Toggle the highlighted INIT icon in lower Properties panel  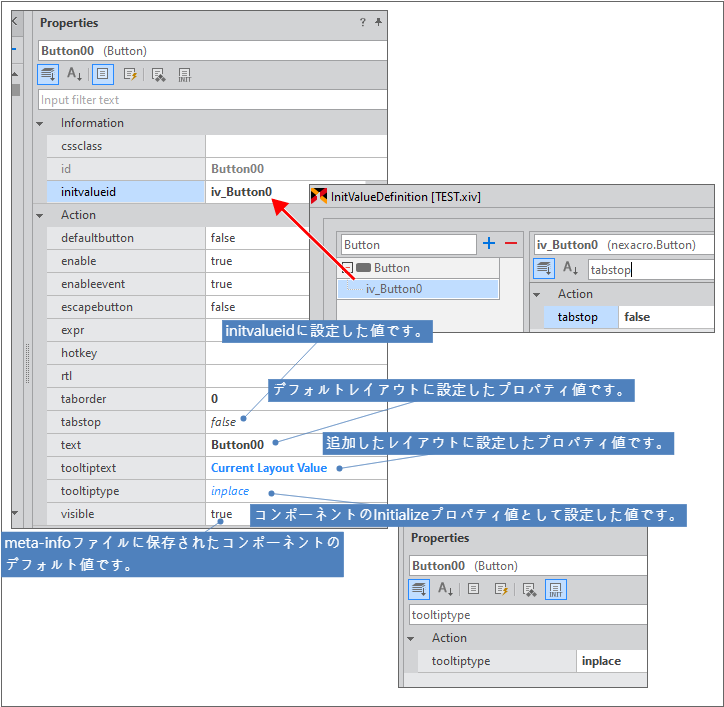pos(556,590)
